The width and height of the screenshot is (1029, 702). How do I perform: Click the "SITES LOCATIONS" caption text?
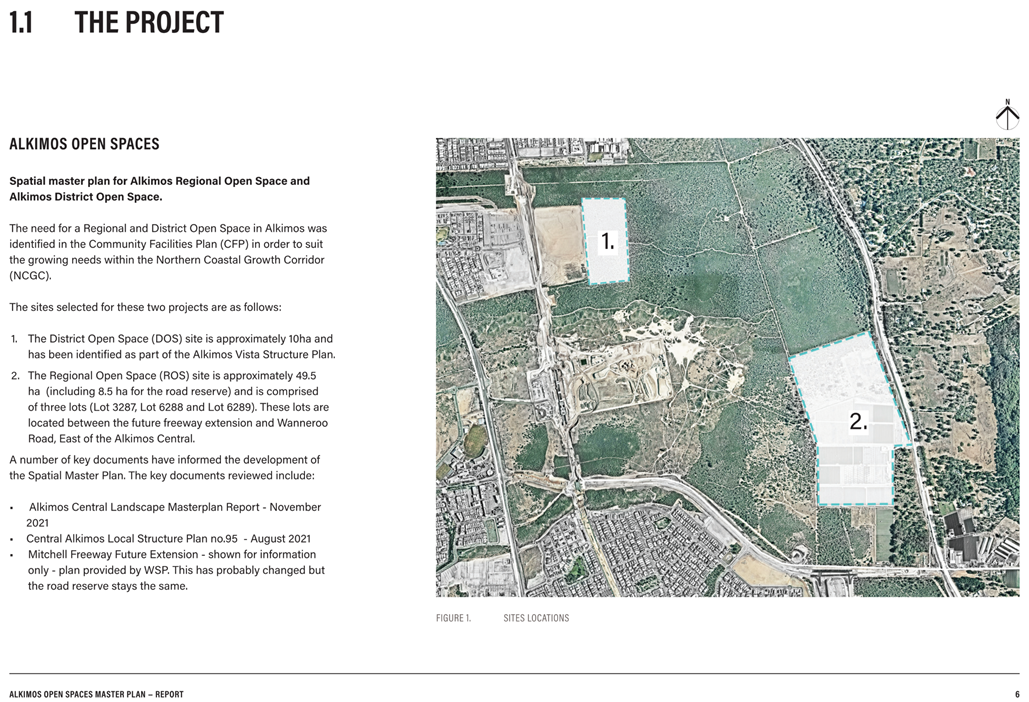(536, 618)
